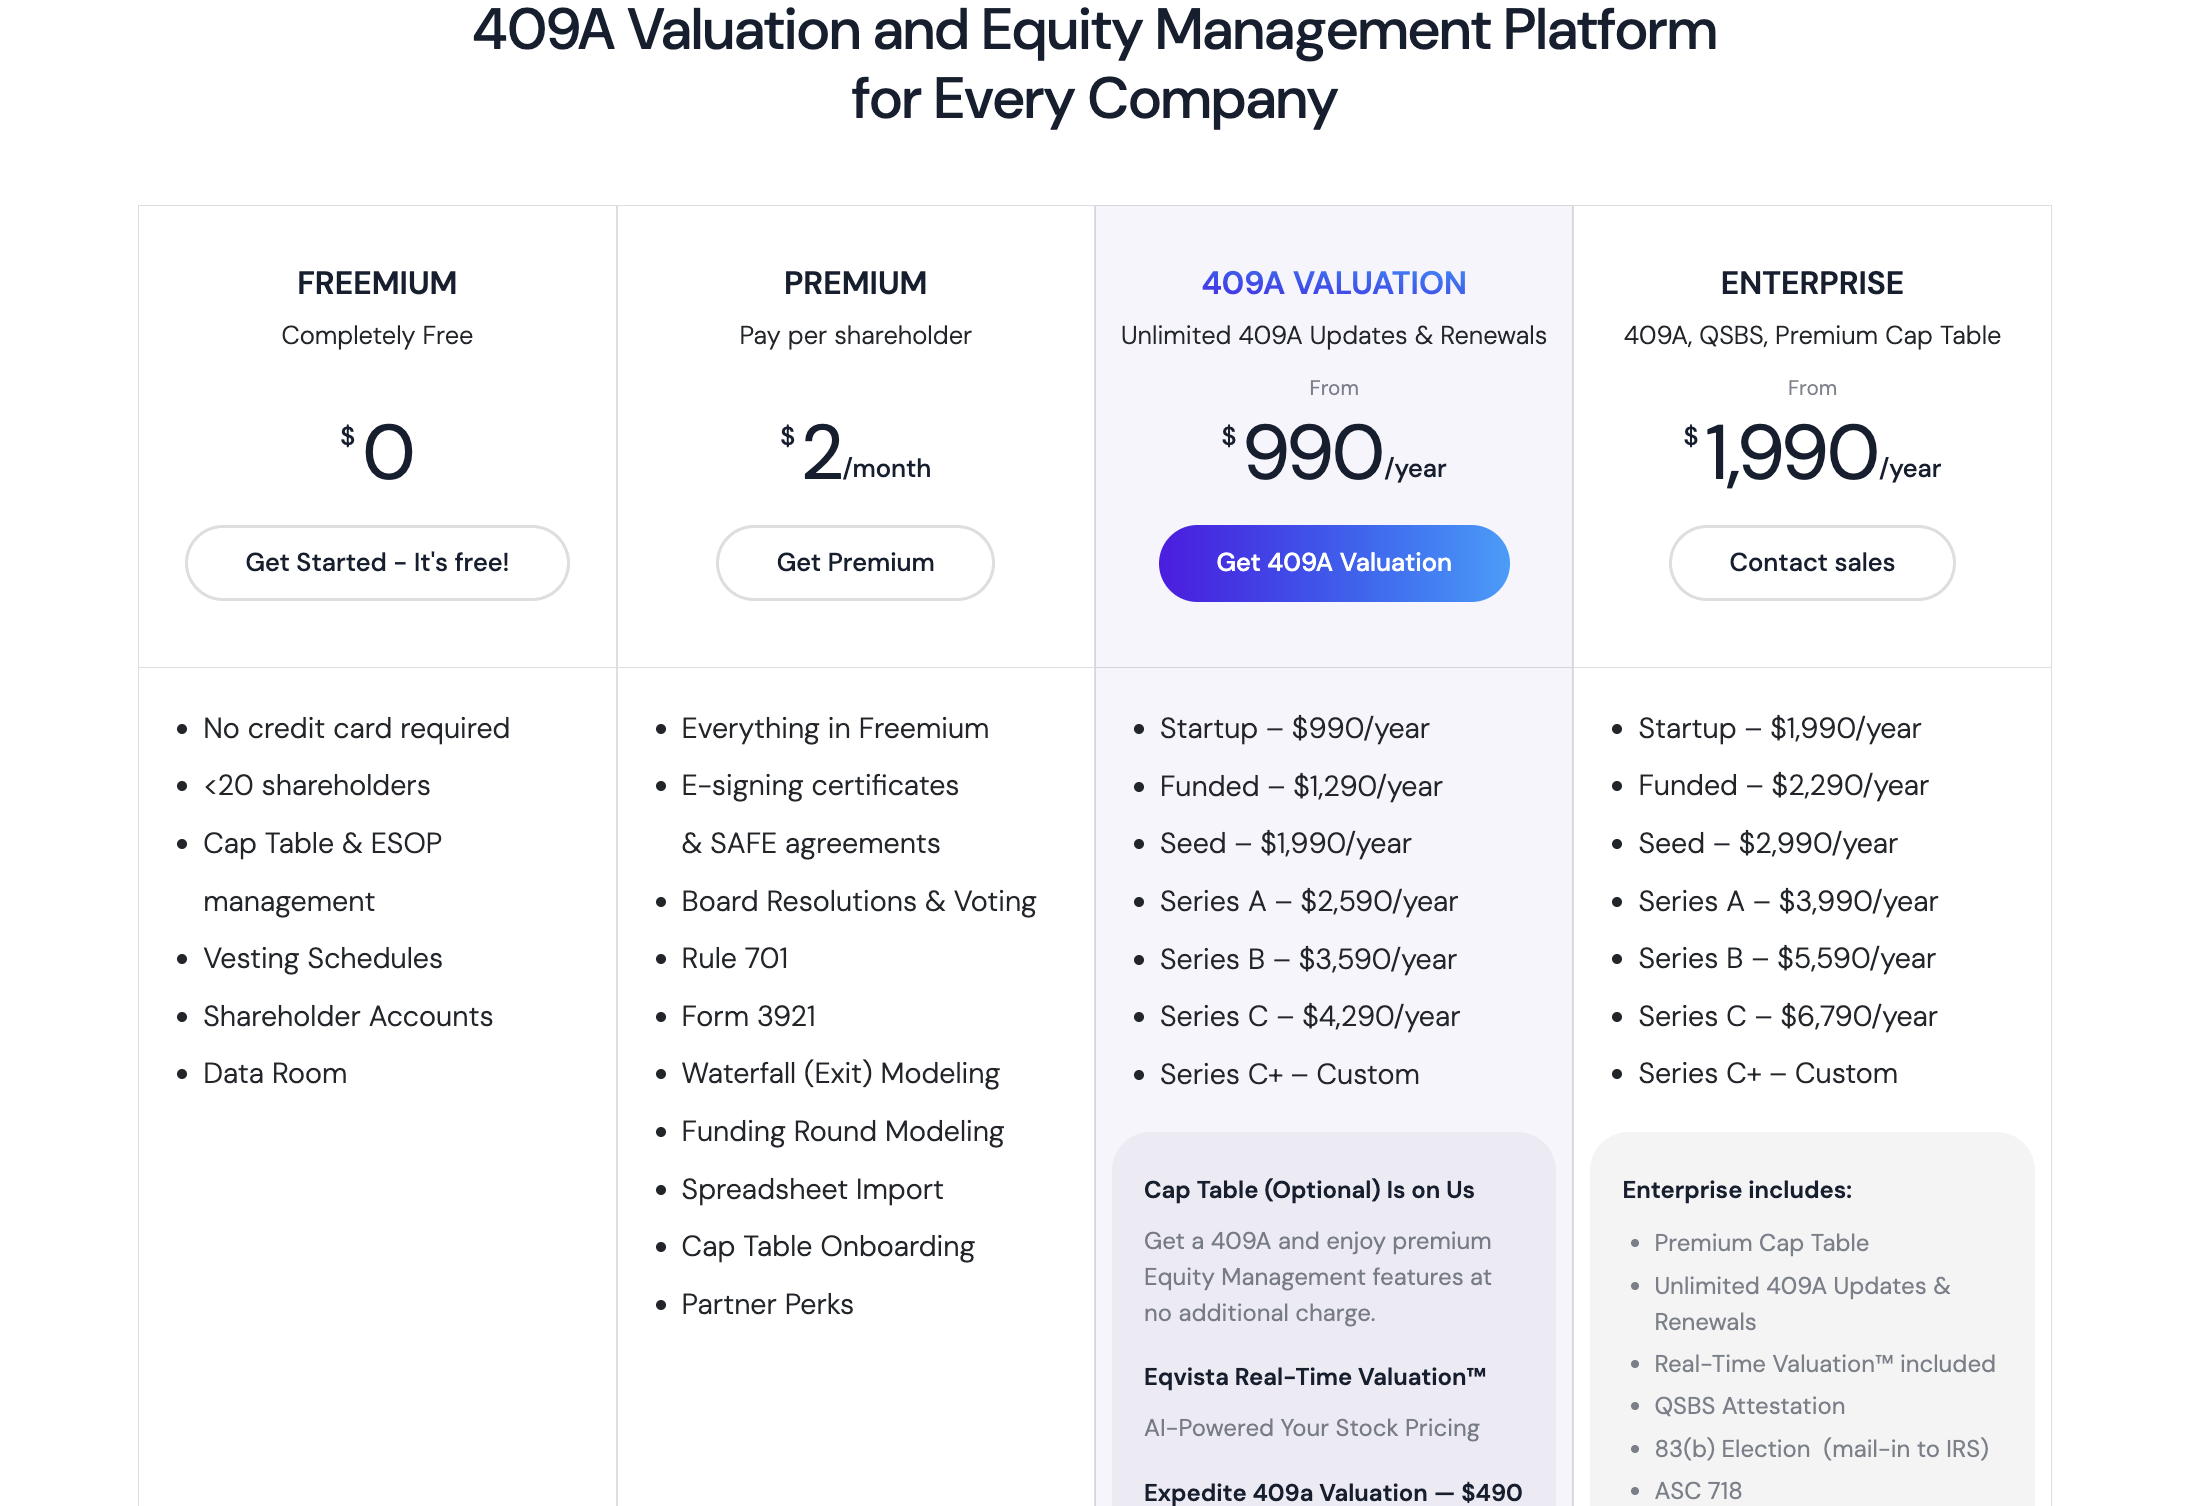
Task: Click the QSBS Attestation list item
Action: tap(1749, 1406)
